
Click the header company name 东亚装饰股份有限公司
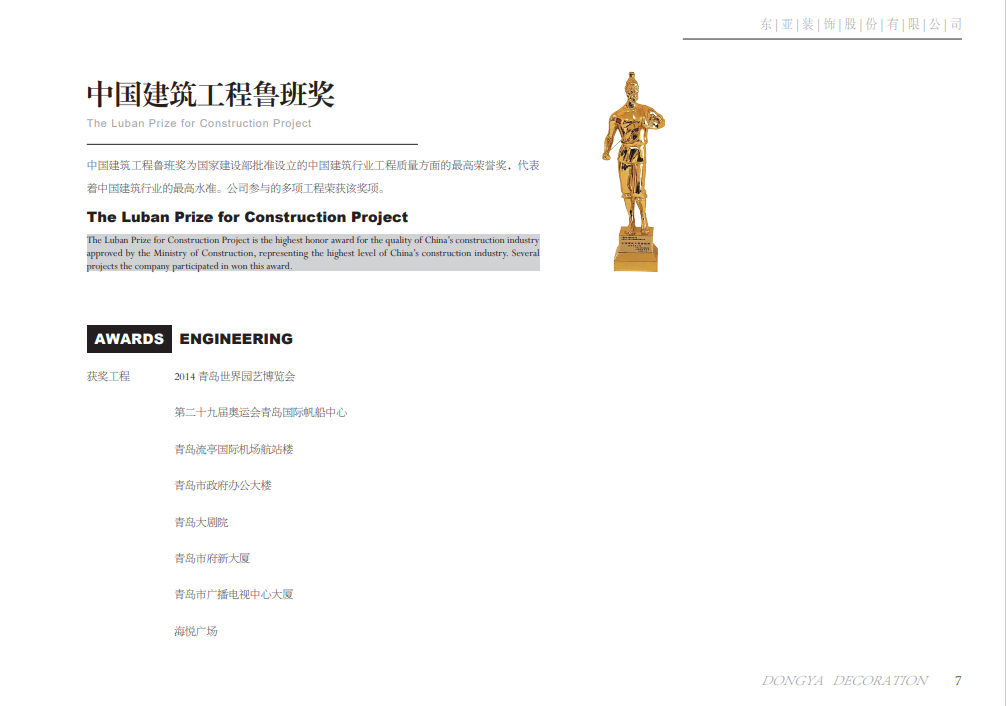(861, 24)
